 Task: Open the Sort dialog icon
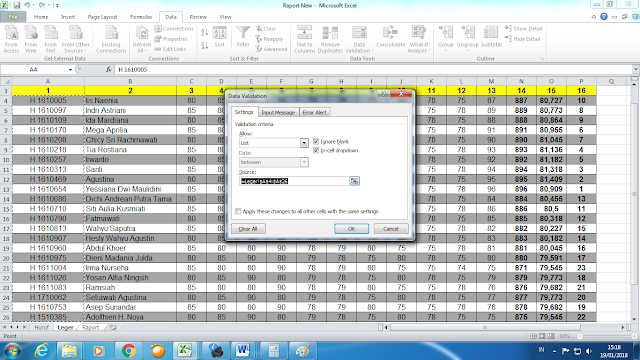(x=220, y=38)
